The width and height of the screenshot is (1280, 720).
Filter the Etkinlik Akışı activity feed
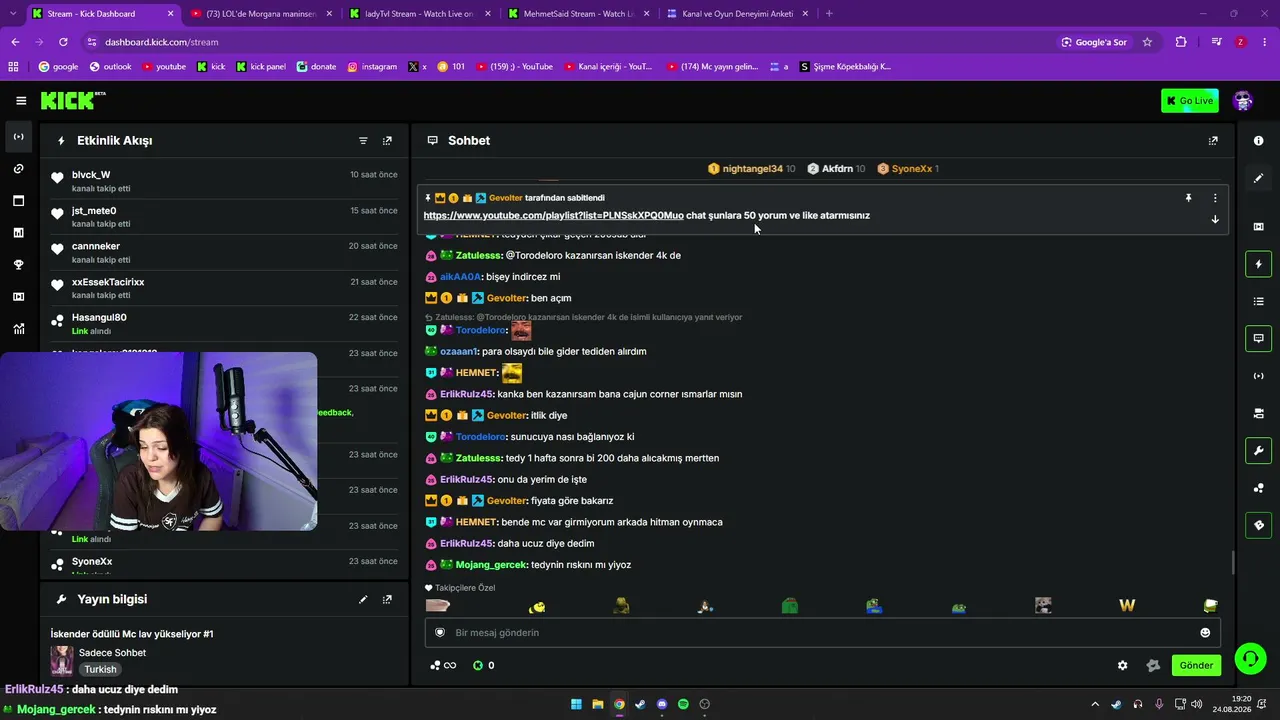[363, 141]
